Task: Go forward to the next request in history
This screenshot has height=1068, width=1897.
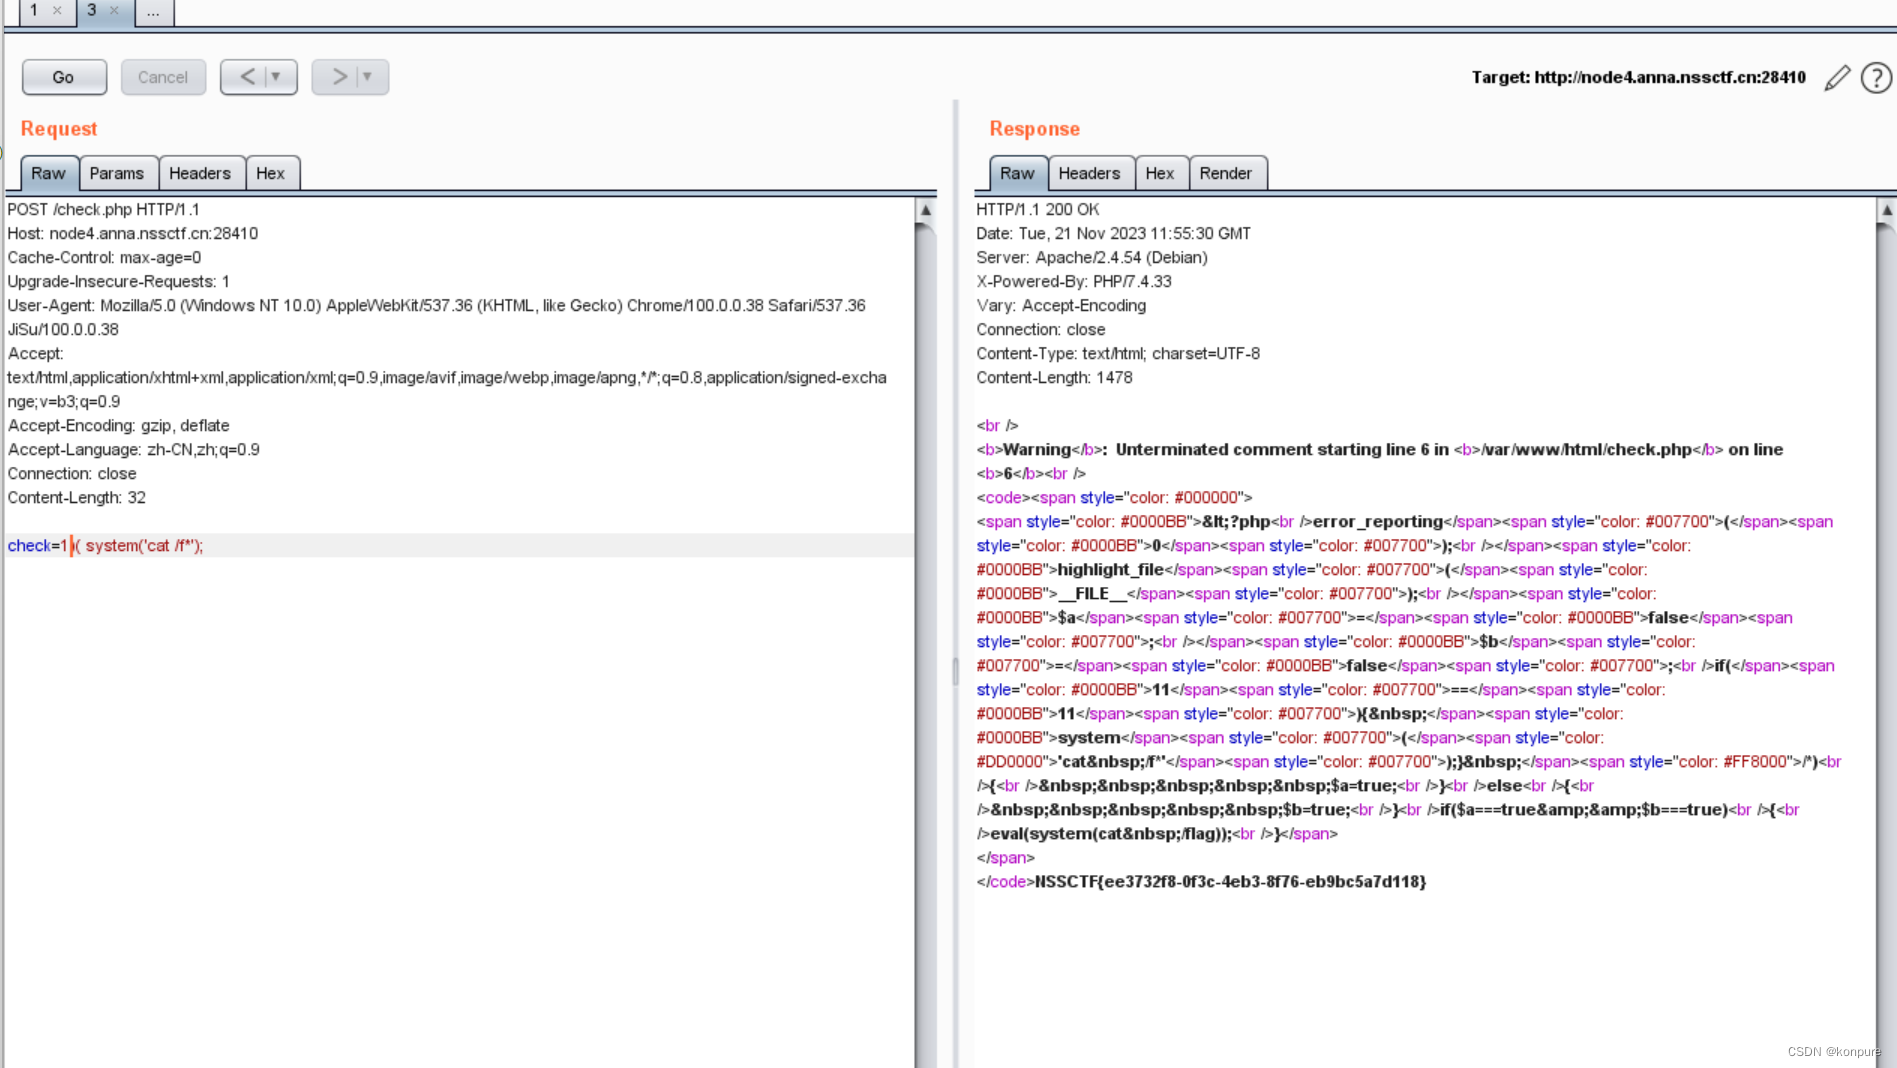Action: pyautogui.click(x=338, y=77)
